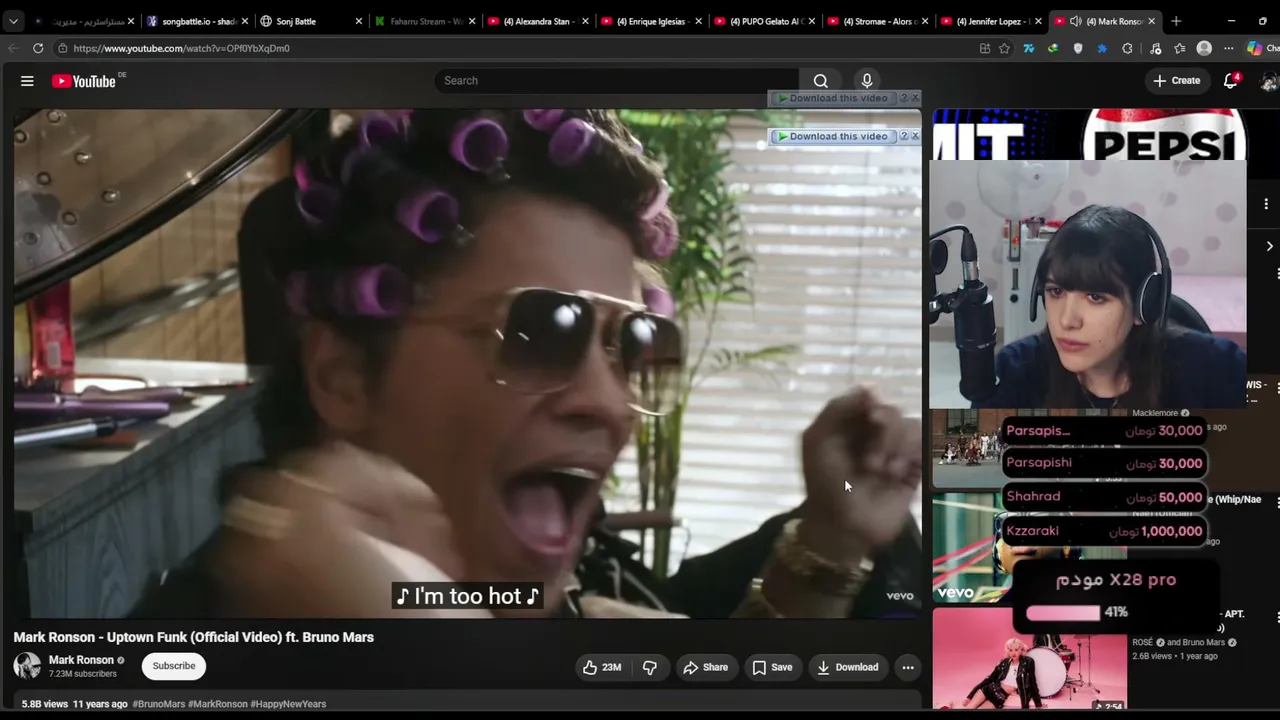Screen dimensions: 1280x720
Task: Open help on the lower download overlay
Action: [x=903, y=136]
